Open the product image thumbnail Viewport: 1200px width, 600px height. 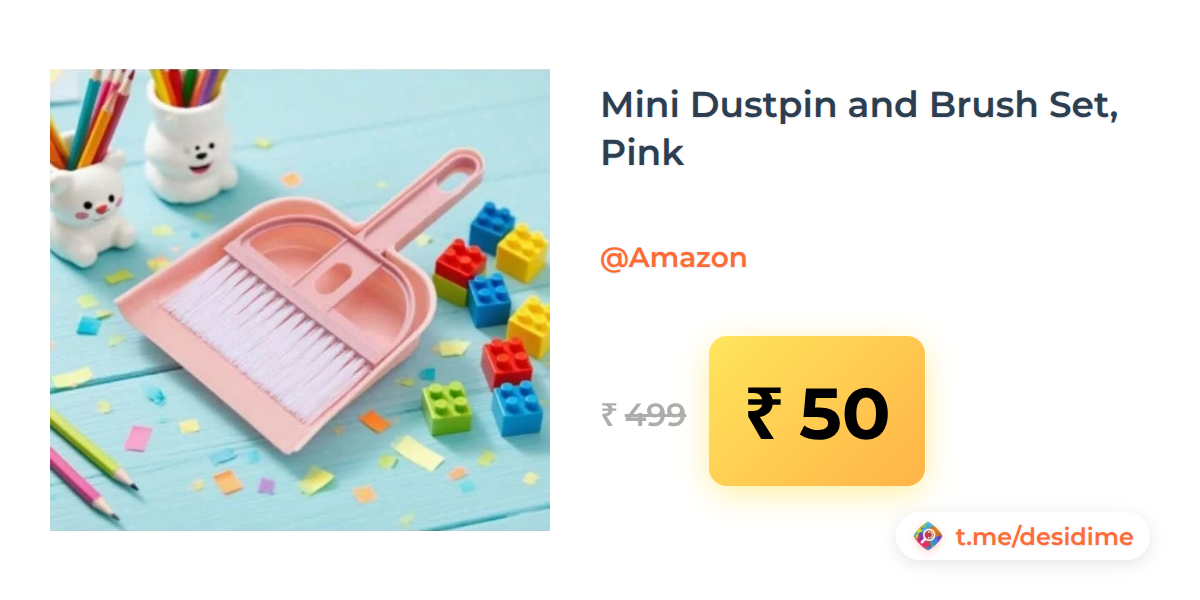pyautogui.click(x=300, y=300)
